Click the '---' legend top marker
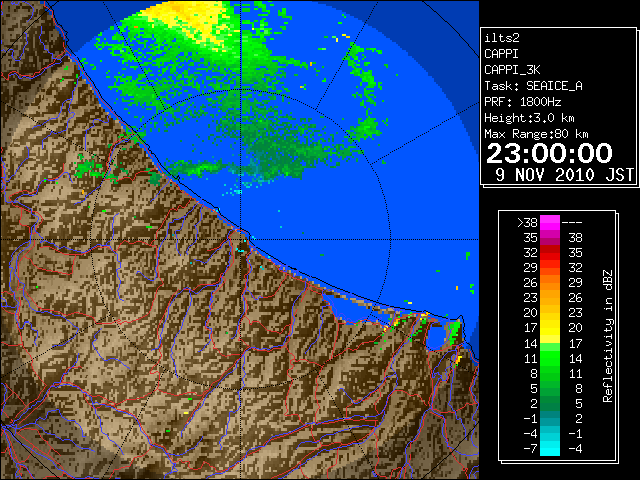640x480 pixels. pyautogui.click(x=572, y=223)
